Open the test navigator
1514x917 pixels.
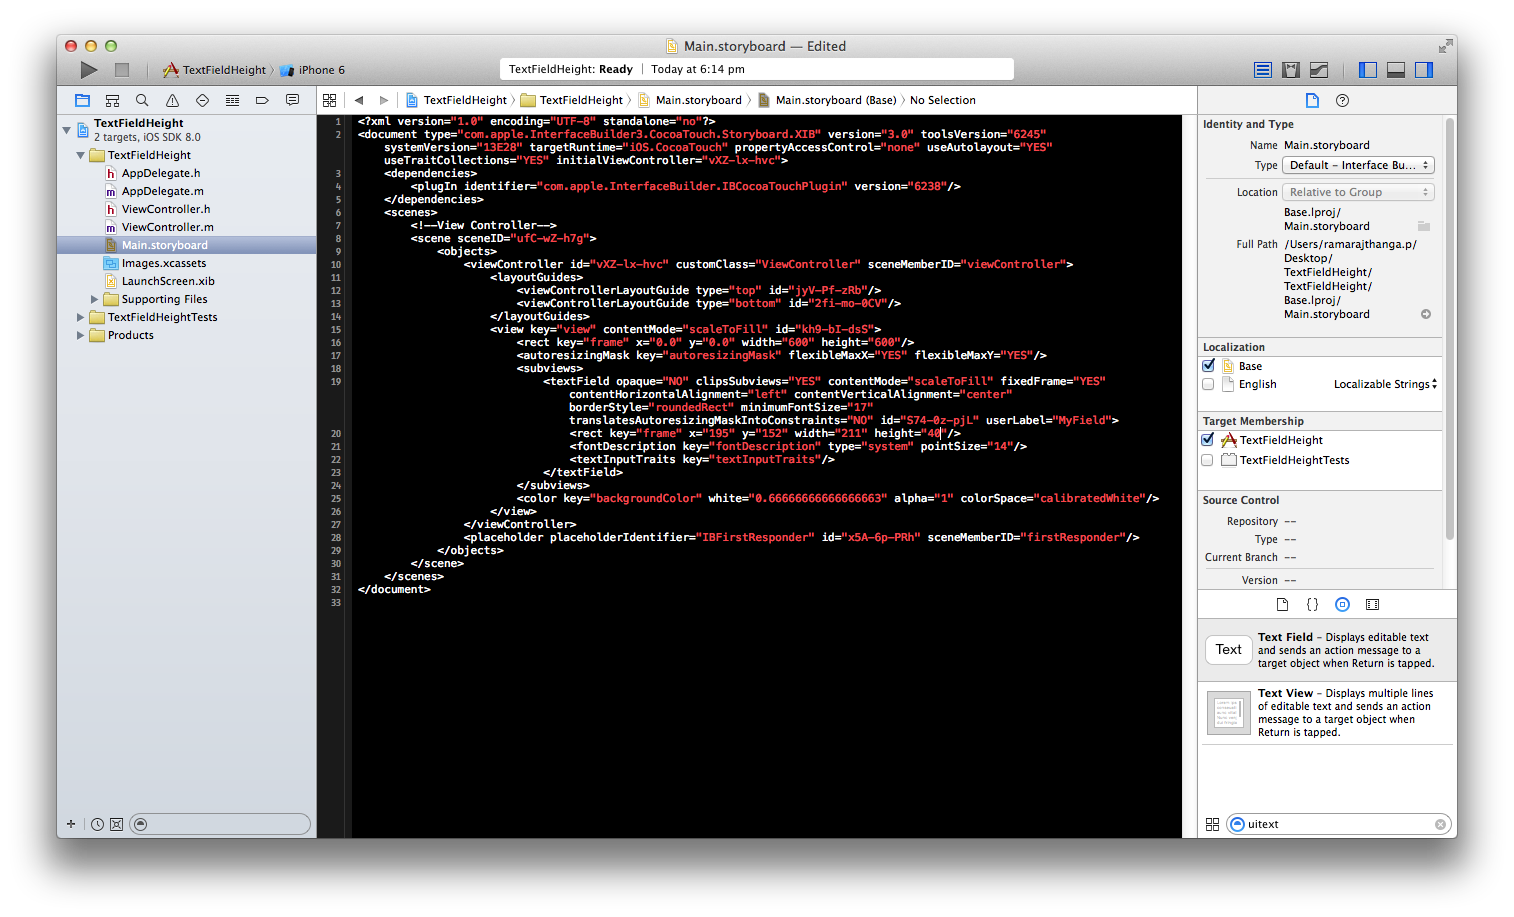pyautogui.click(x=202, y=100)
